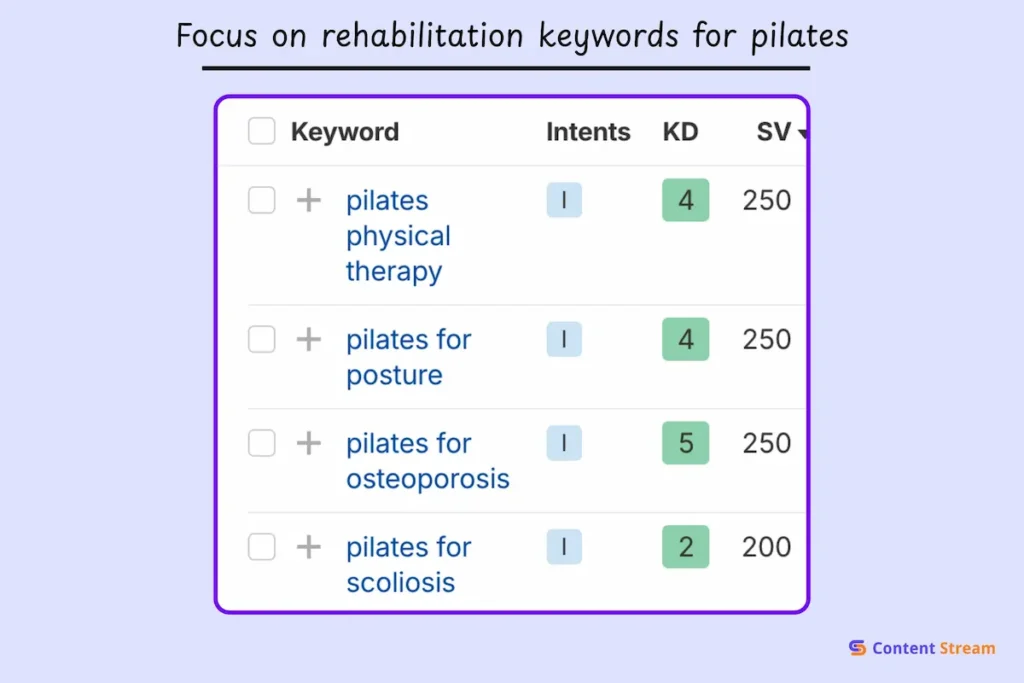Viewport: 1024px width, 683px height.
Task: Select the intent badge next to pilates for scoliosis
Action: pyautogui.click(x=563, y=547)
